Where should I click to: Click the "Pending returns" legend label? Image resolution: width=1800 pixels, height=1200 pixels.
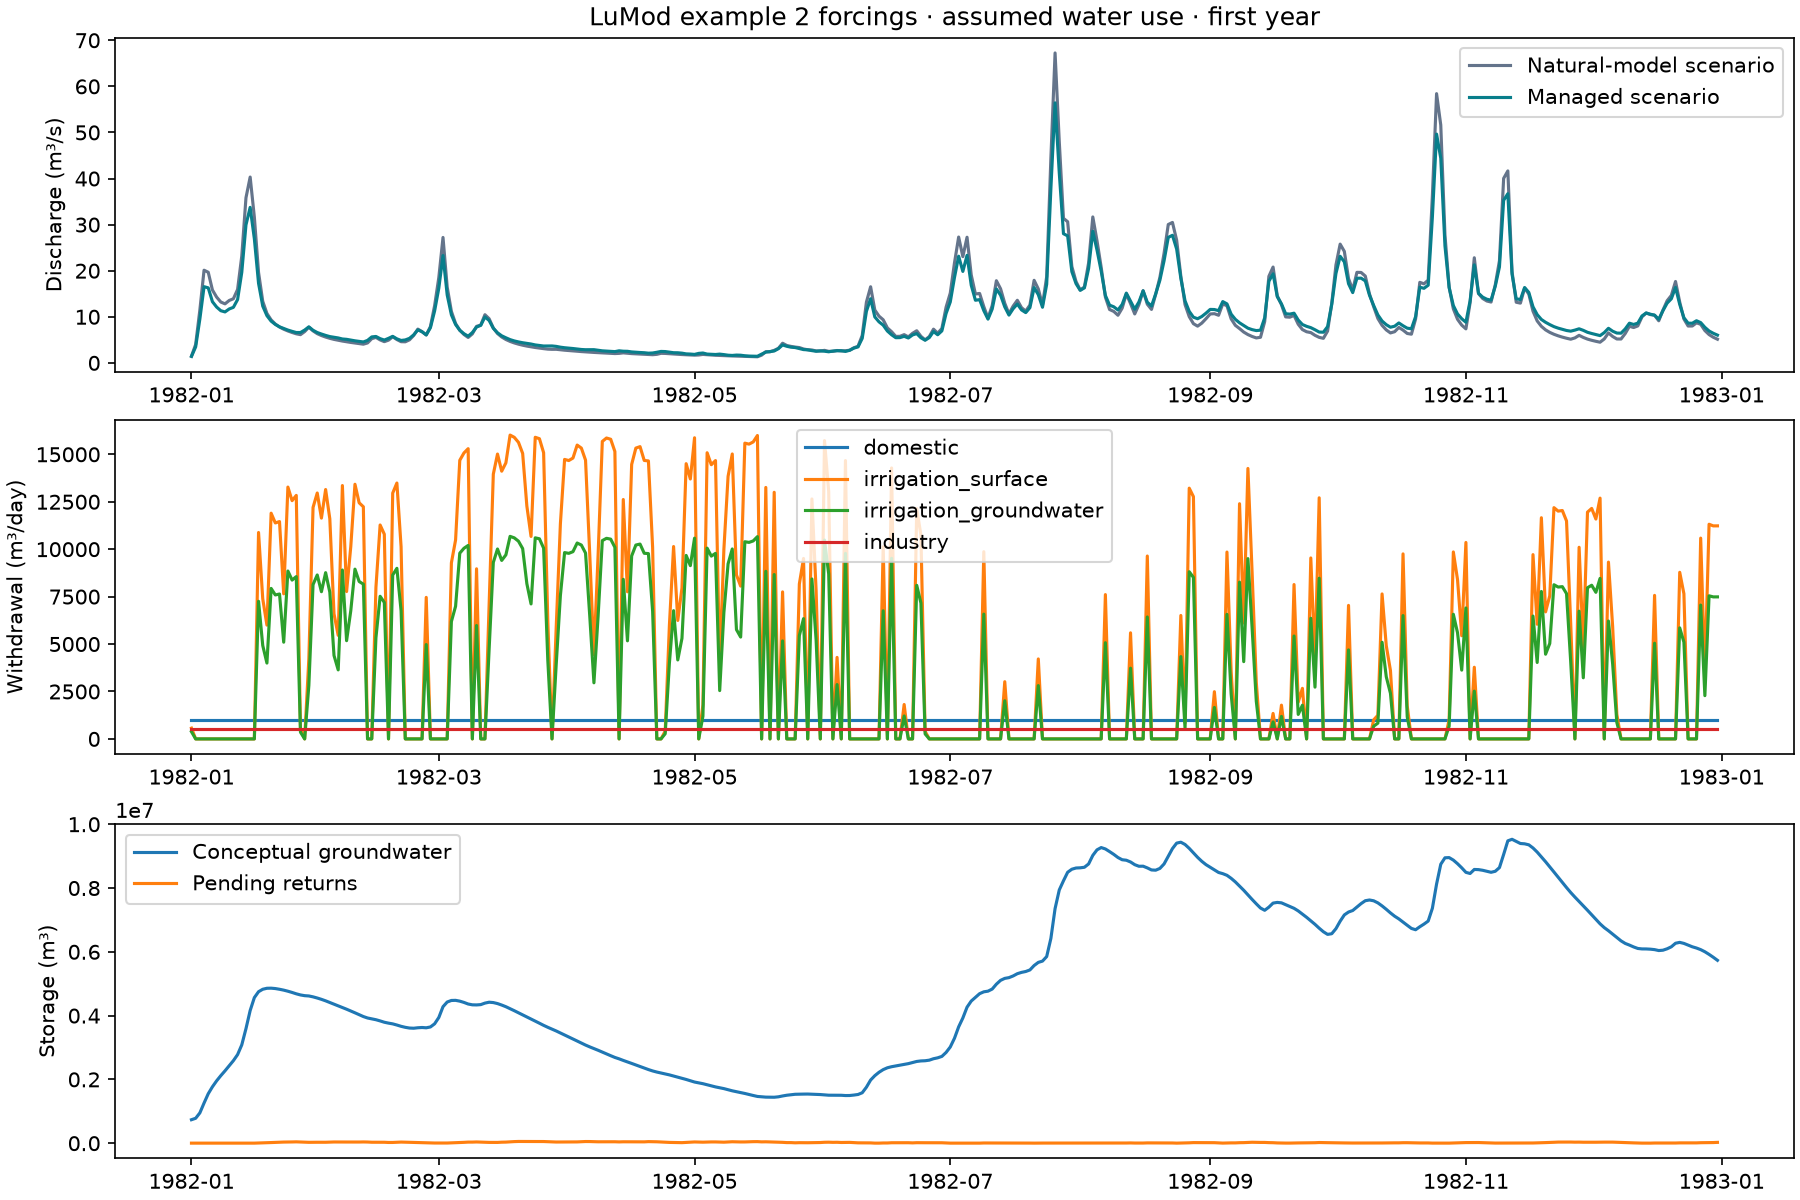(x=275, y=883)
